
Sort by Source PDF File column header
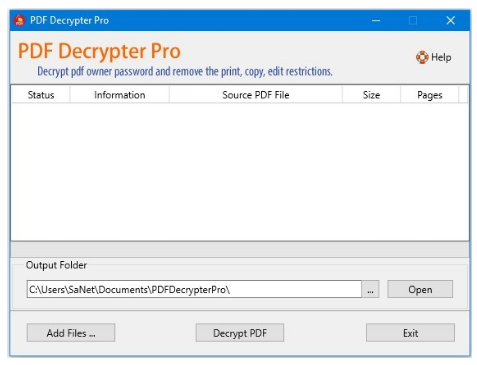pos(256,95)
